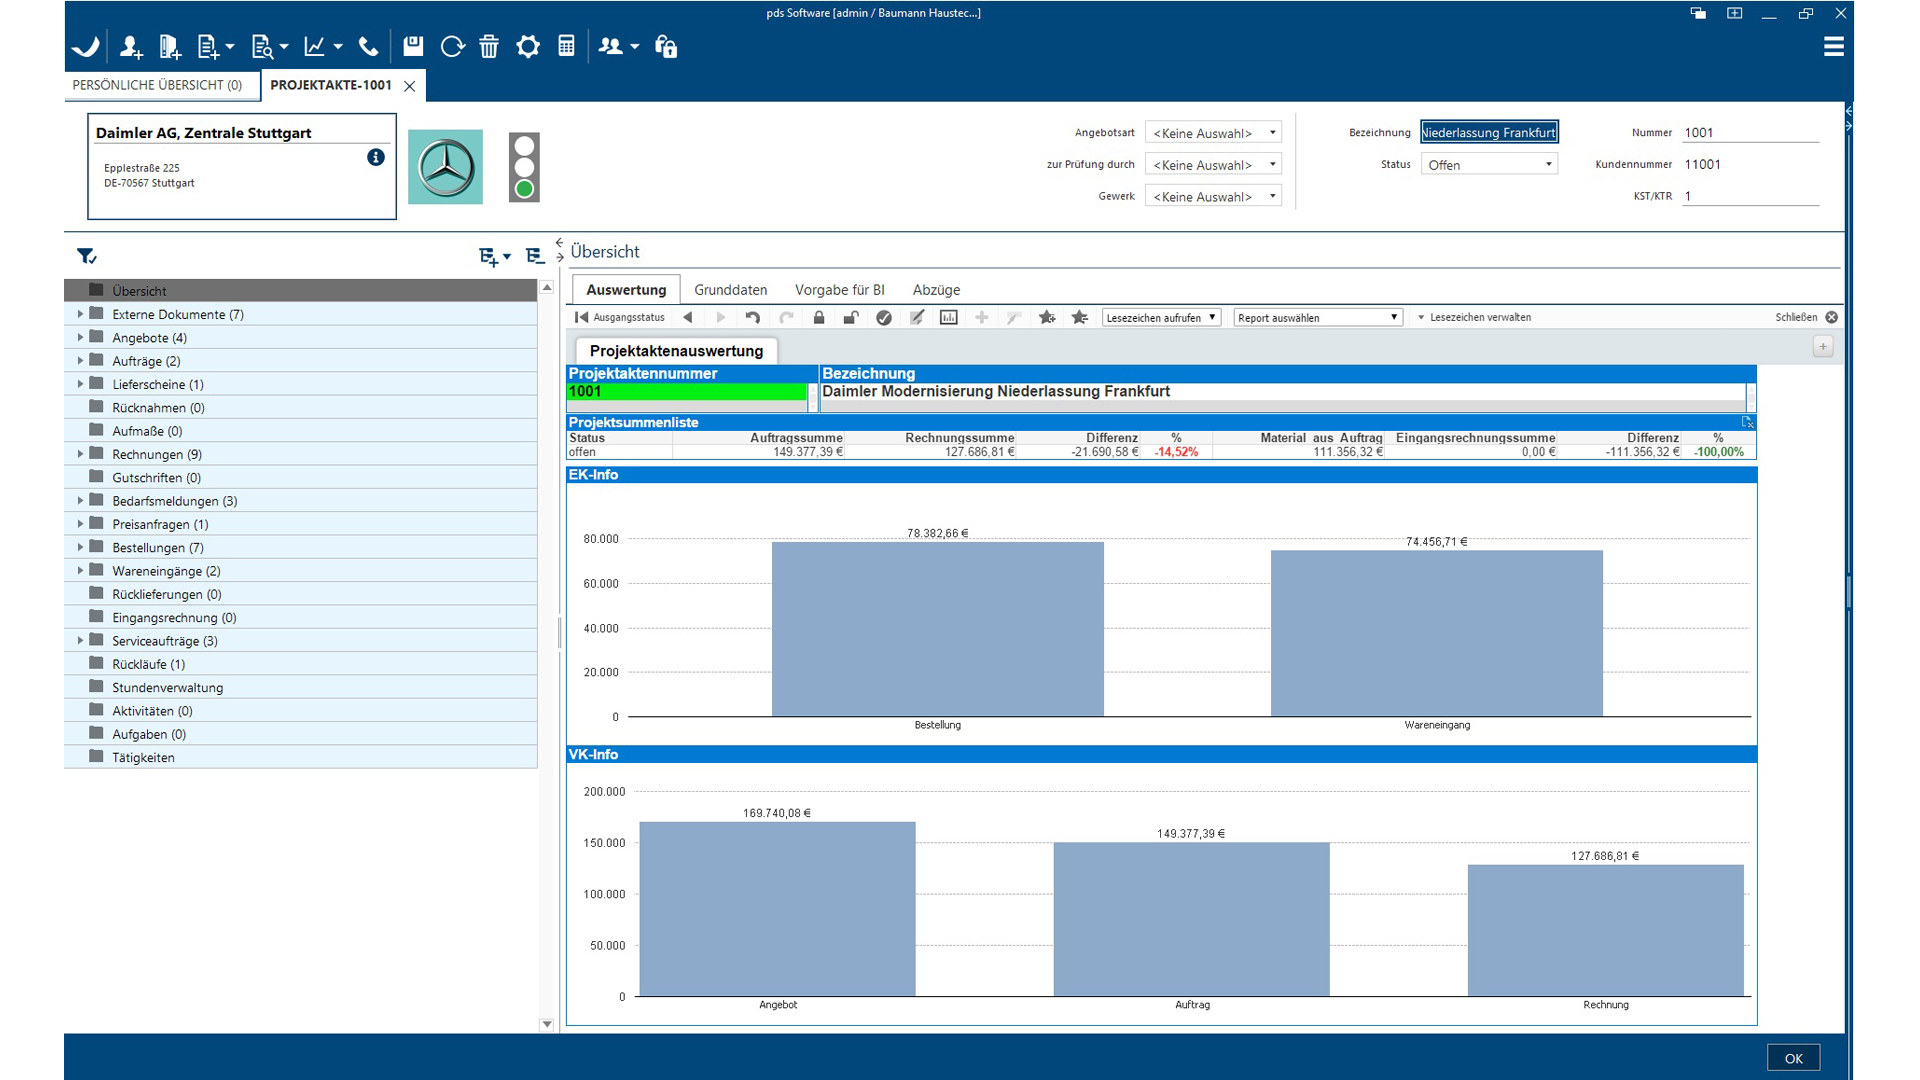
Task: Click the chart view icon in report toolbar
Action: [x=949, y=317]
